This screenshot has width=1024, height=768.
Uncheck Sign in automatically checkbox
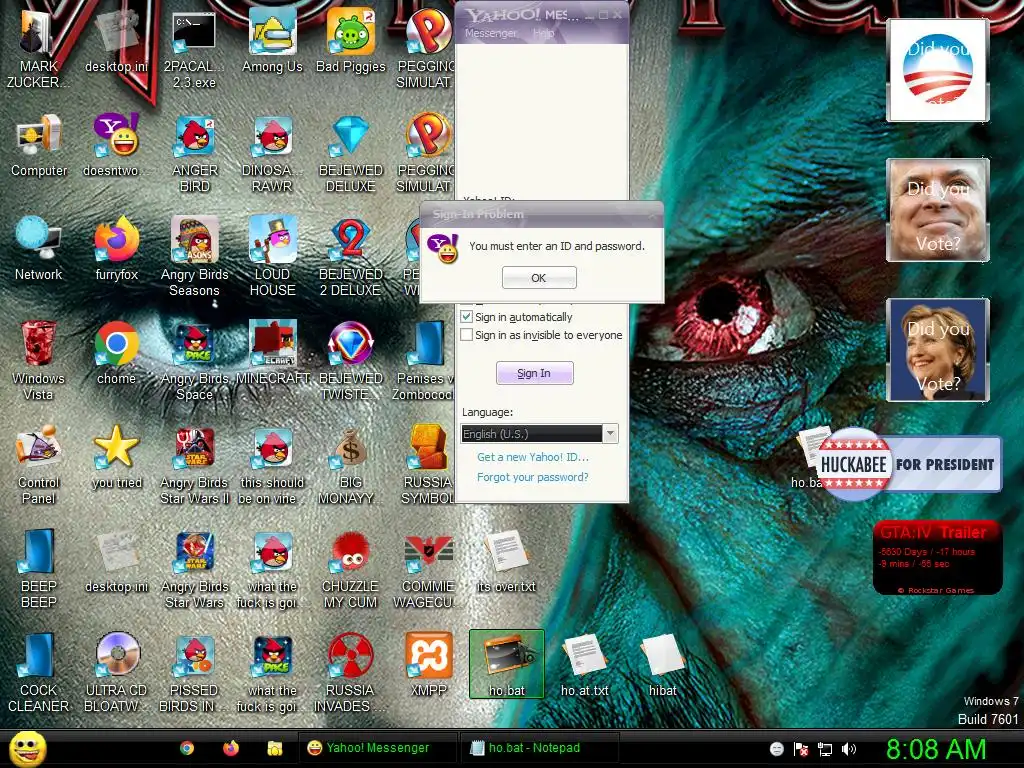pyautogui.click(x=466, y=317)
